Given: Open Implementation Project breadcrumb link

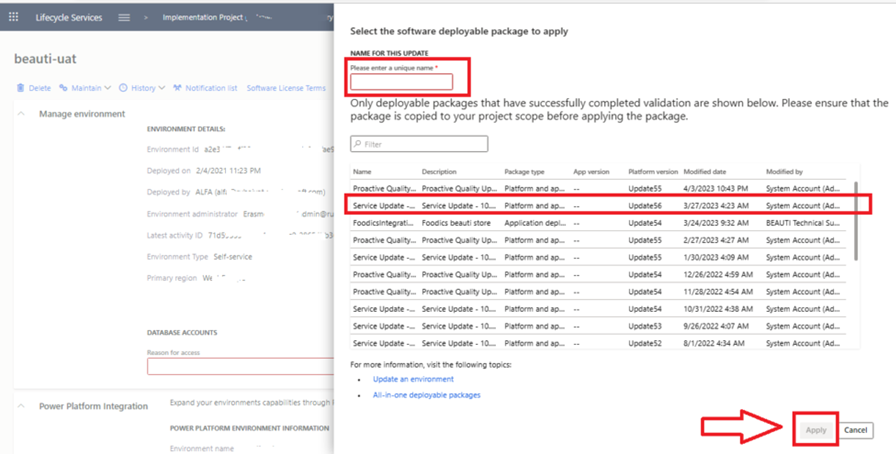Looking at the screenshot, I should [x=203, y=18].
